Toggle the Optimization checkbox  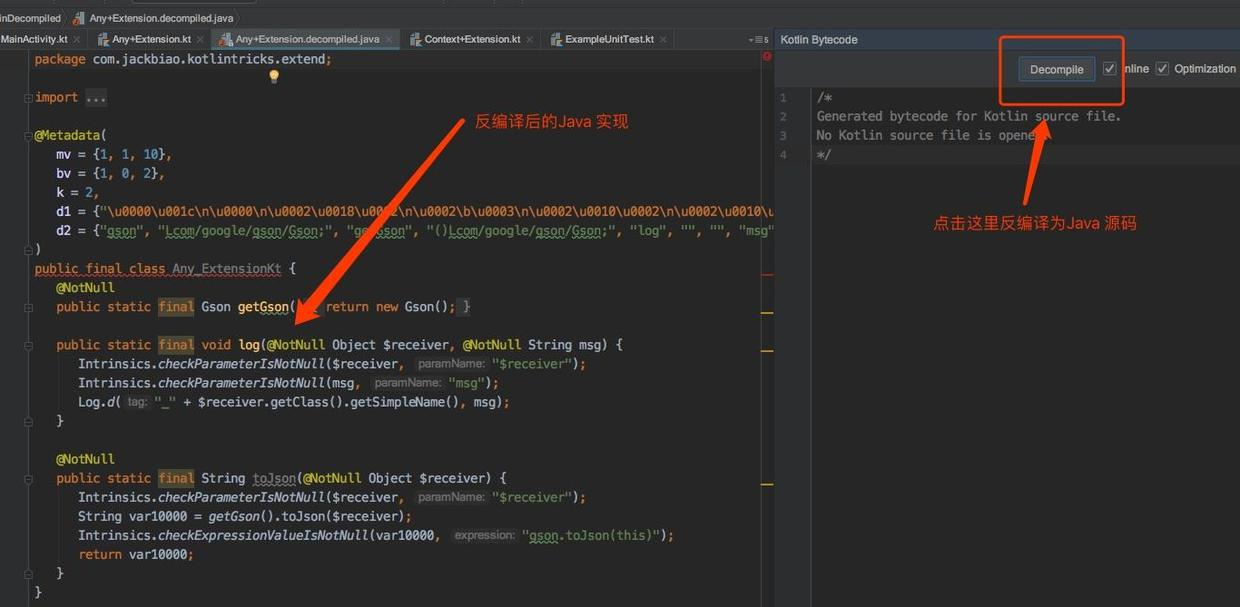tap(1162, 69)
